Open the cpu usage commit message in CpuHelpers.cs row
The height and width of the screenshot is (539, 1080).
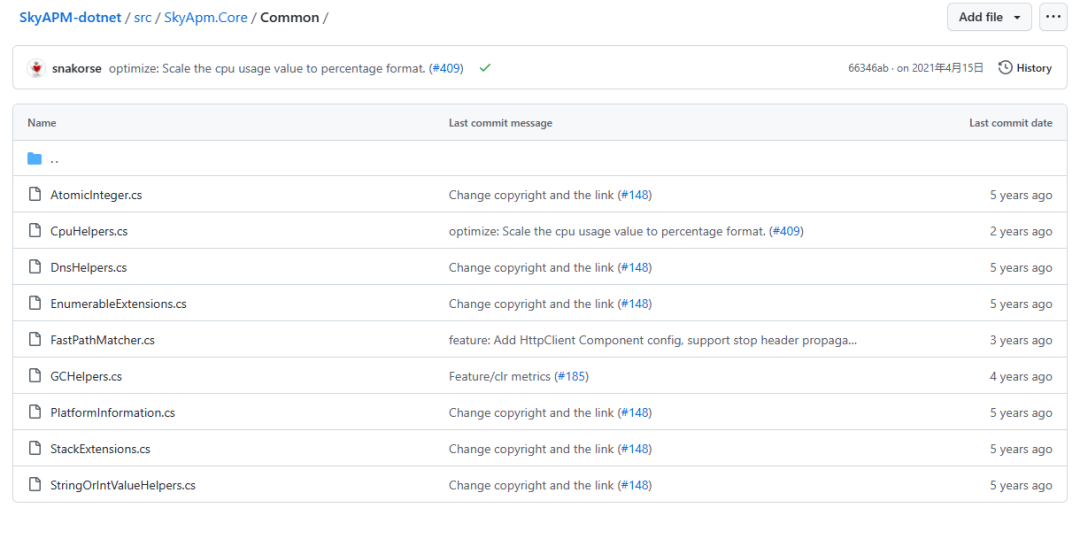coord(608,231)
